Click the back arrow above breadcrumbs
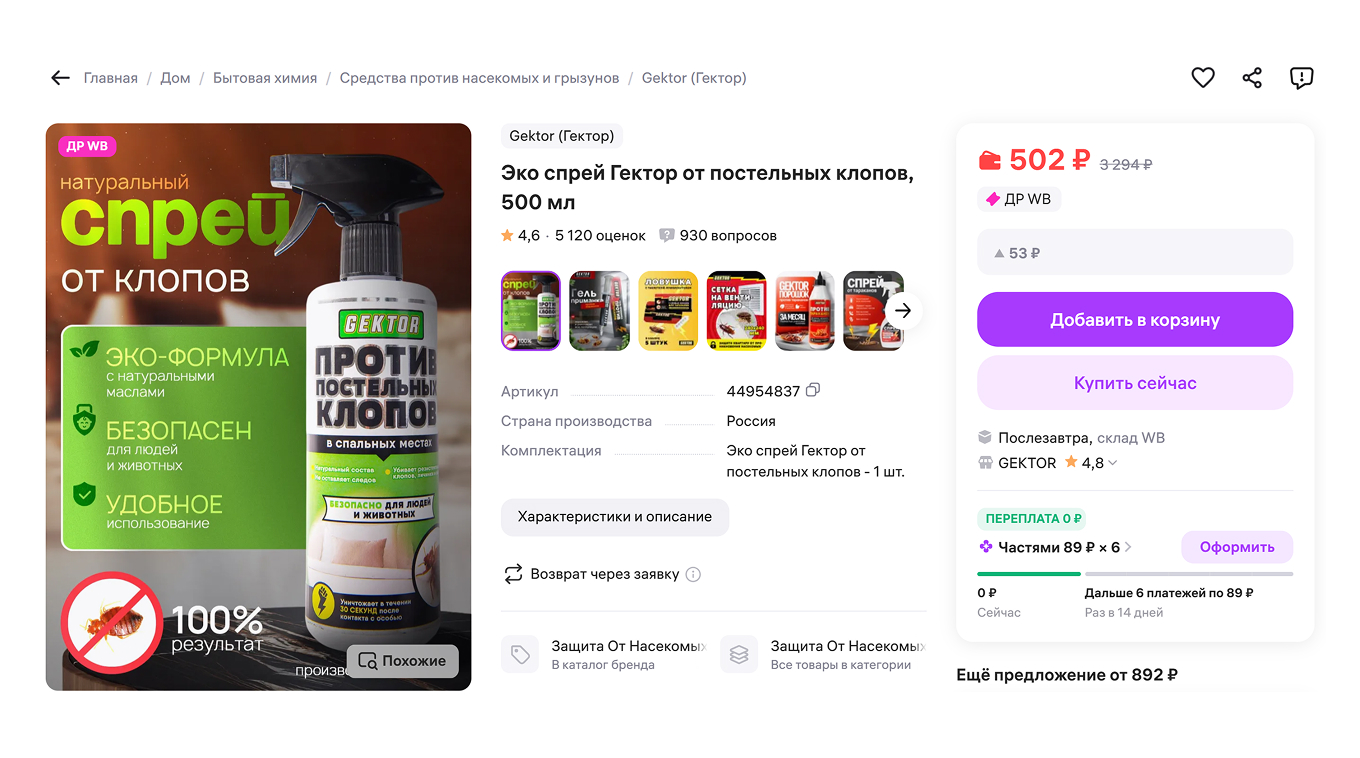The height and width of the screenshot is (758, 1360). point(60,77)
